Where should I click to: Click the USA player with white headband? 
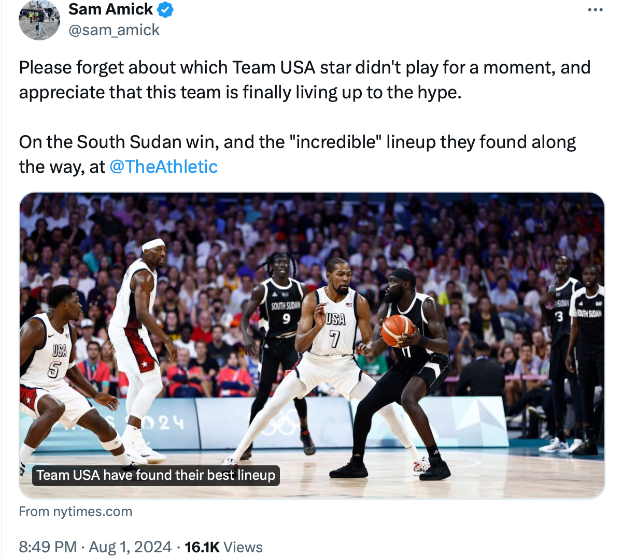pos(138,320)
